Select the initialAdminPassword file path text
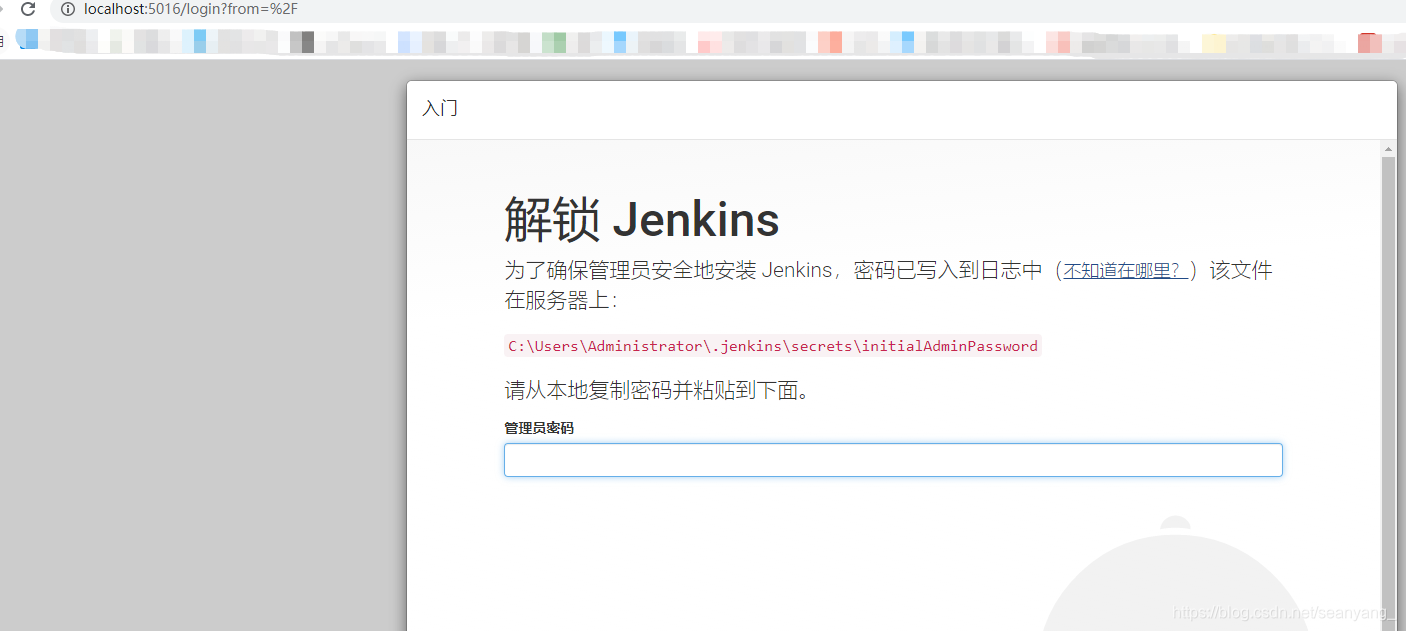 772,345
